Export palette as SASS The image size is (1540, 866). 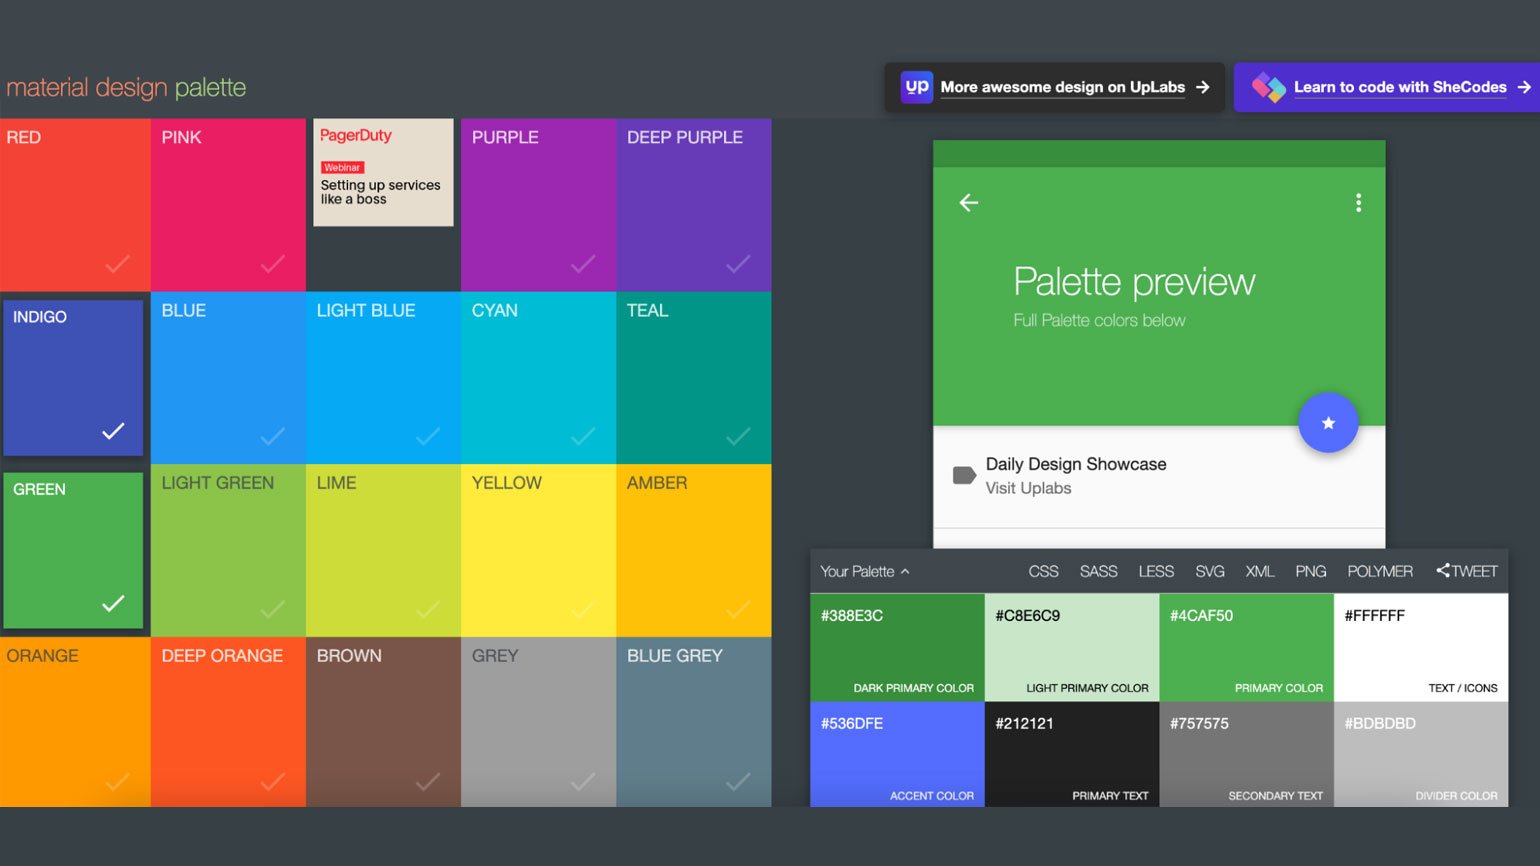tap(1098, 571)
